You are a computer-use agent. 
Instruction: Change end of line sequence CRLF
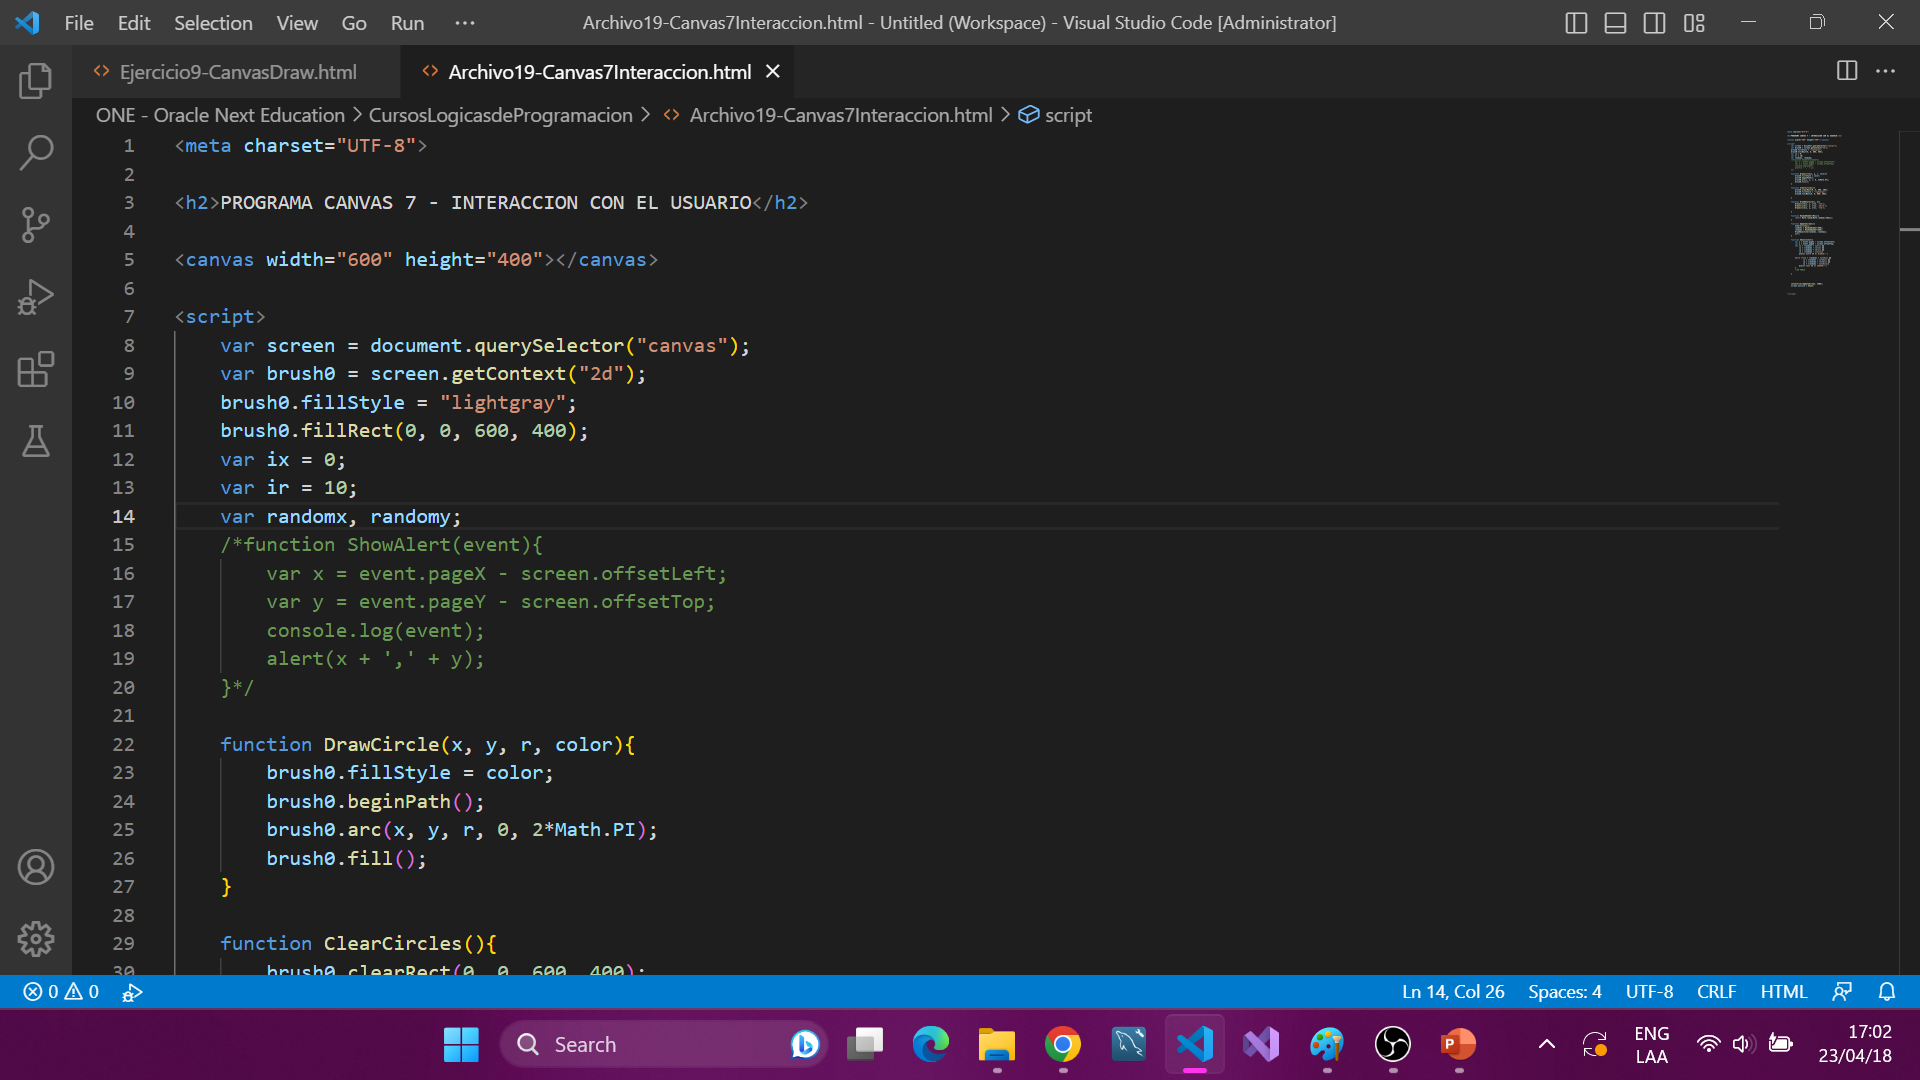(x=1716, y=992)
